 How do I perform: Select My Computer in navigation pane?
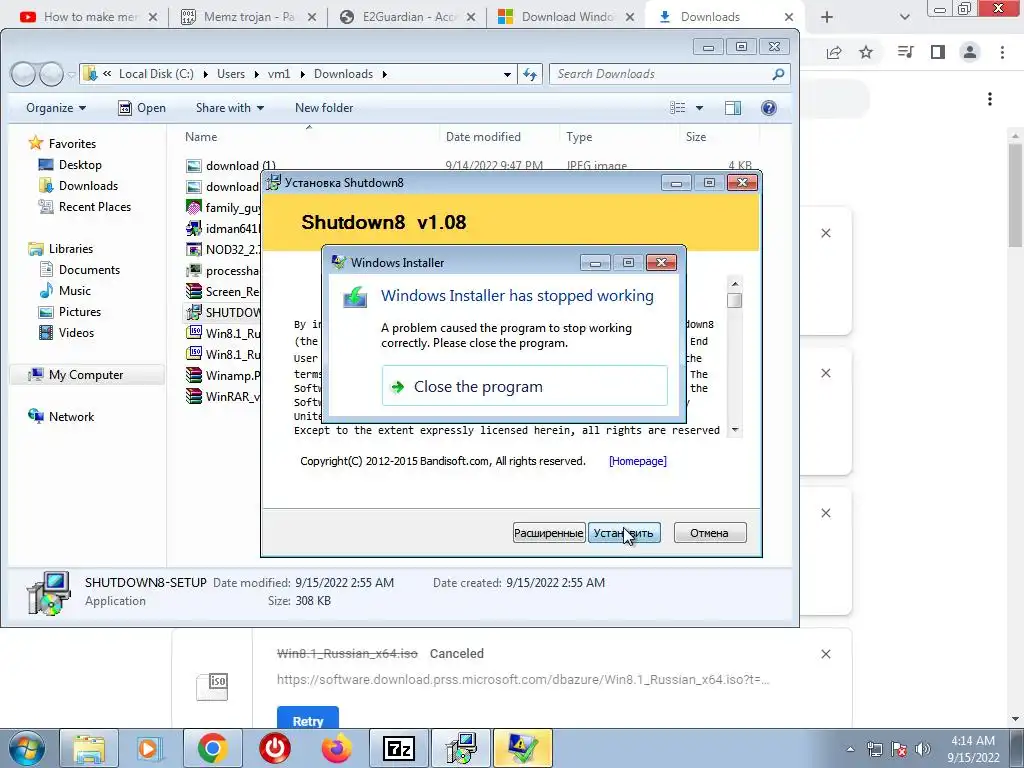click(86, 375)
